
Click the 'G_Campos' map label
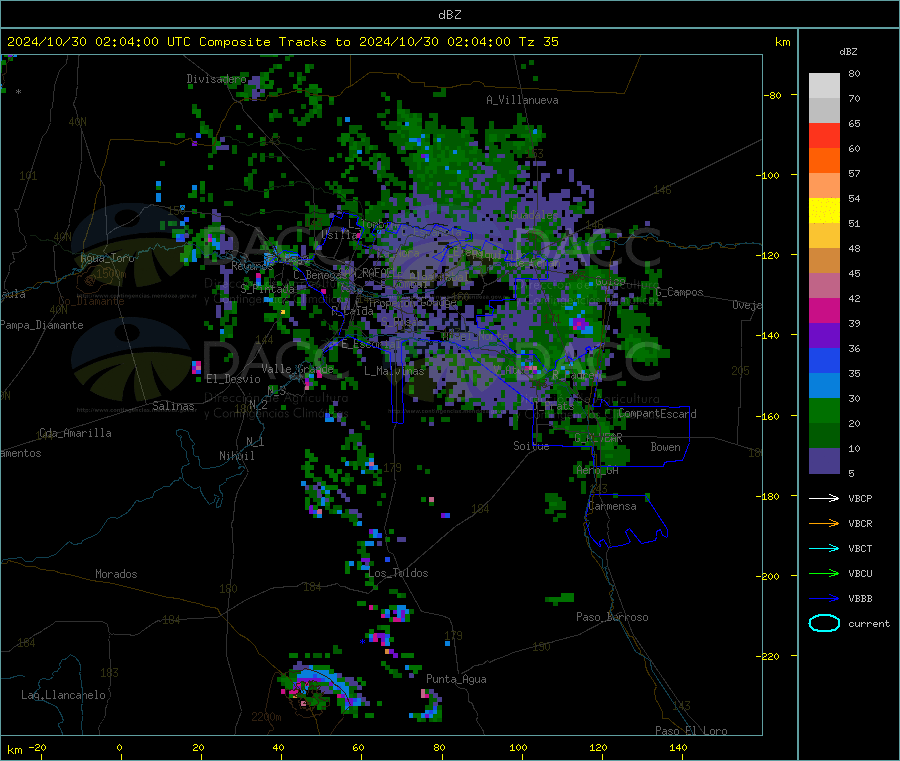point(679,292)
